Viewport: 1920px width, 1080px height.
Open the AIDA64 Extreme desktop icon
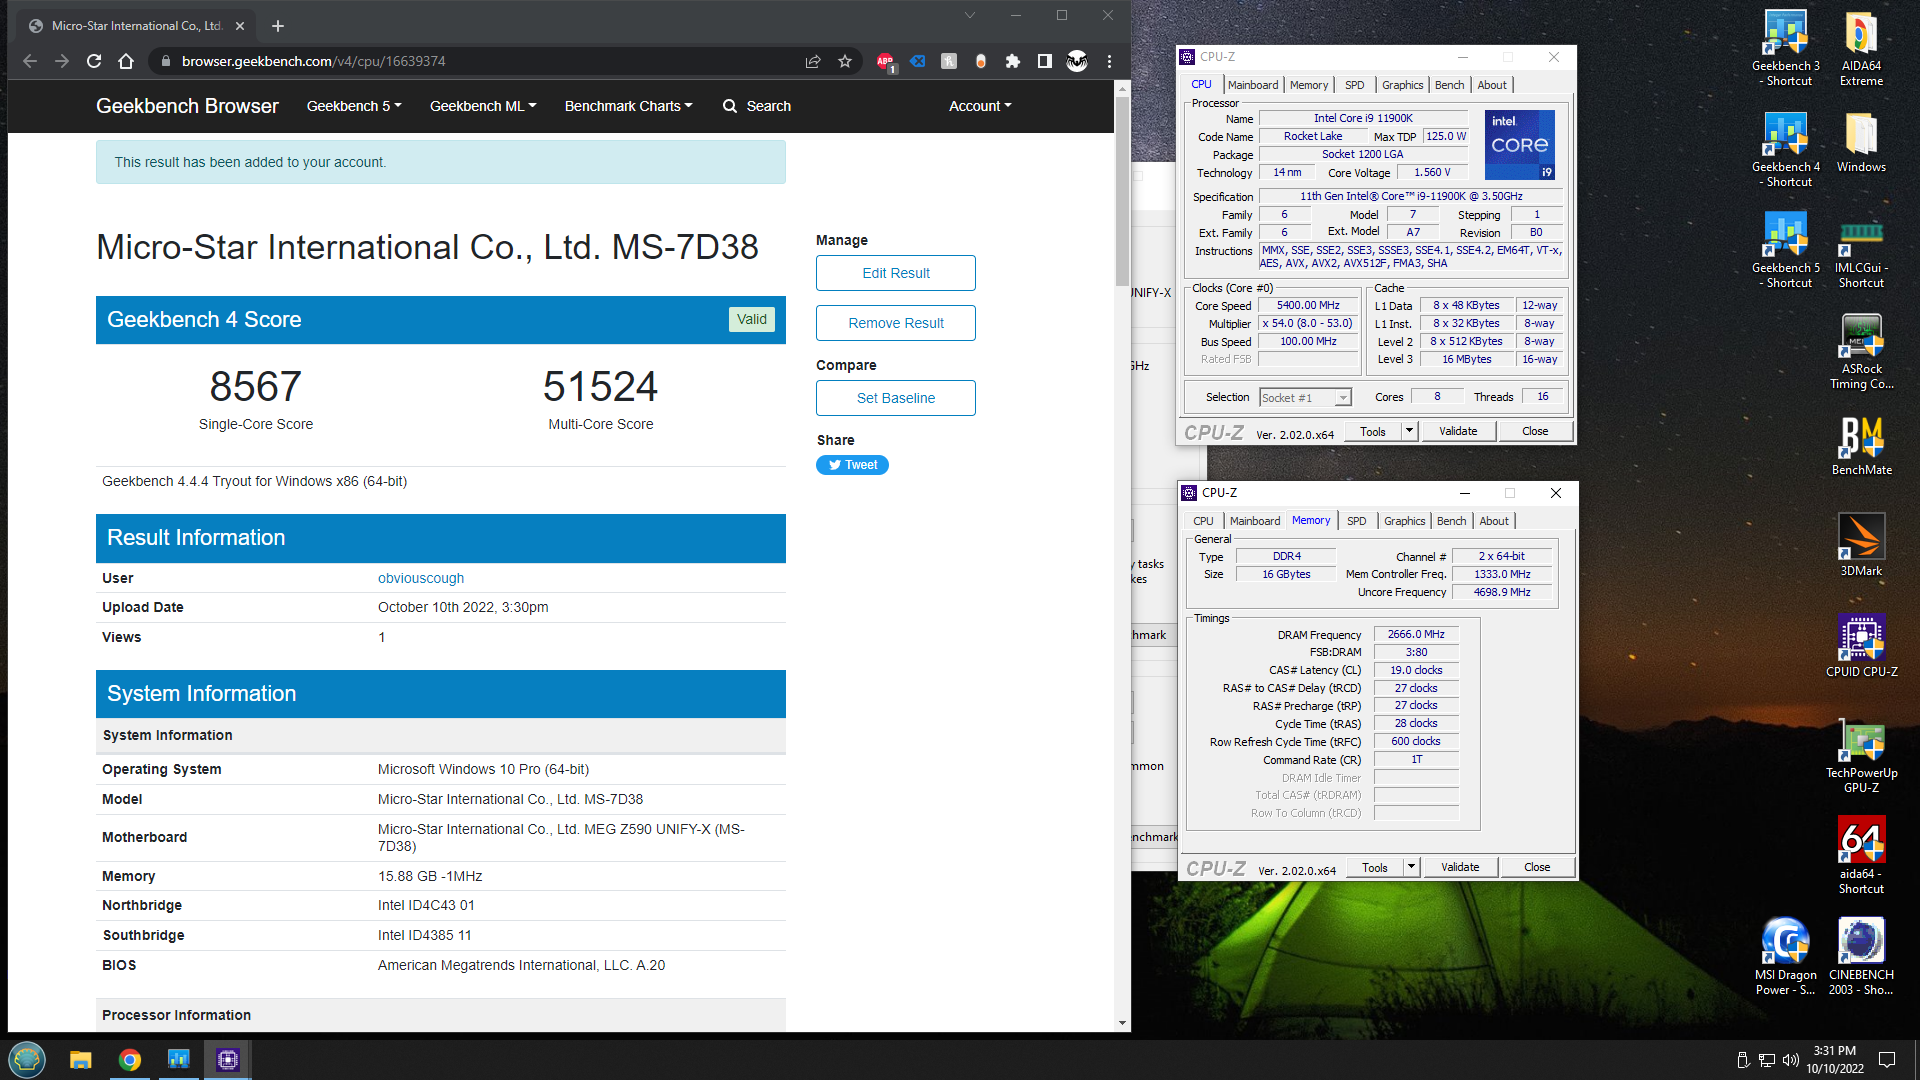pos(1861,48)
